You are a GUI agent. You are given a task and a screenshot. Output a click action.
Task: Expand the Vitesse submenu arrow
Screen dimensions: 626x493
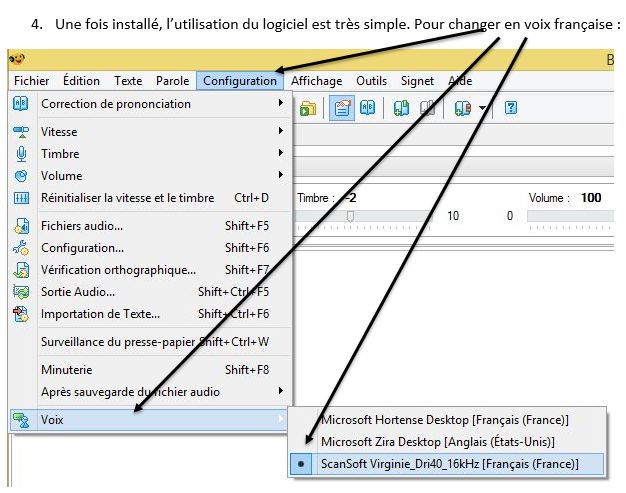[x=280, y=132]
